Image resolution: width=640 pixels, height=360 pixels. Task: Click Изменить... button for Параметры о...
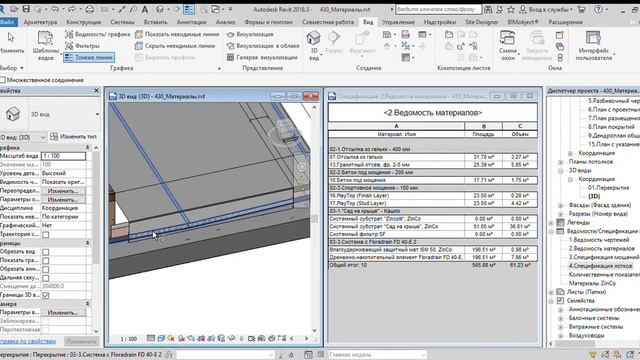[x=63, y=200]
